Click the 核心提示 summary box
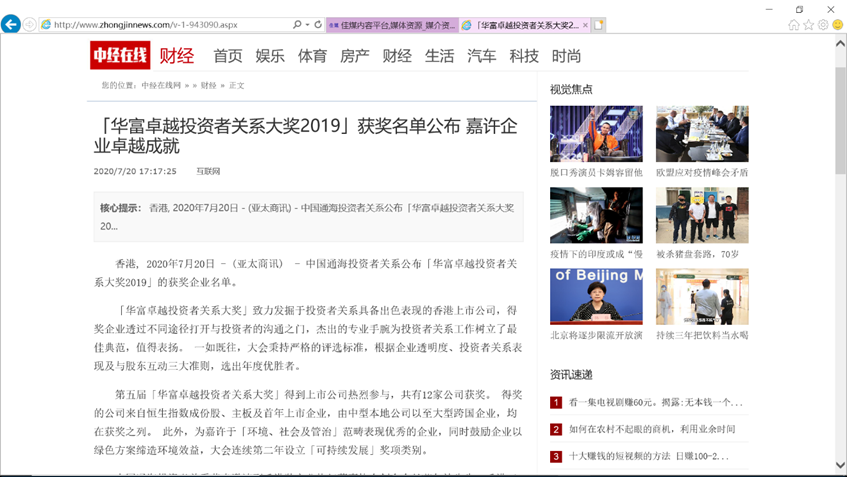This screenshot has height=477, width=847. pyautogui.click(x=308, y=217)
